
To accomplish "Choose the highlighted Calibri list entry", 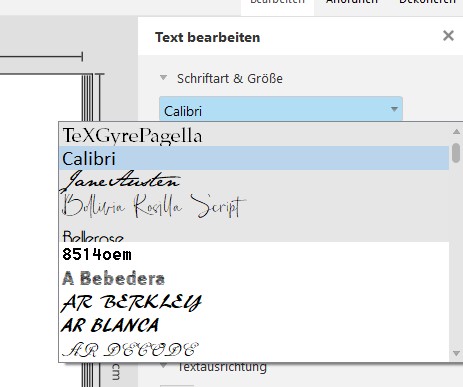I will [254, 158].
